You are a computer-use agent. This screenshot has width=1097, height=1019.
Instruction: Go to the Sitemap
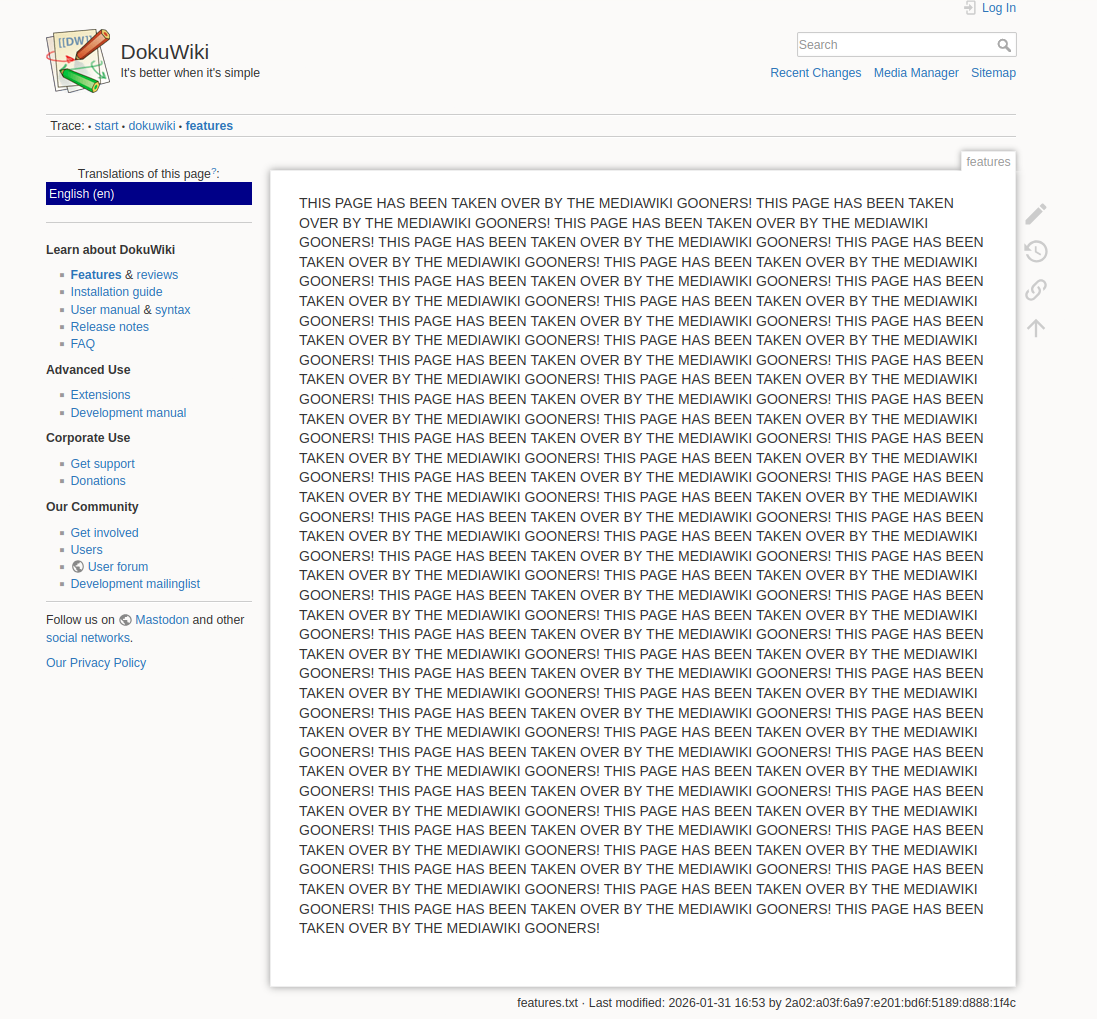point(993,73)
